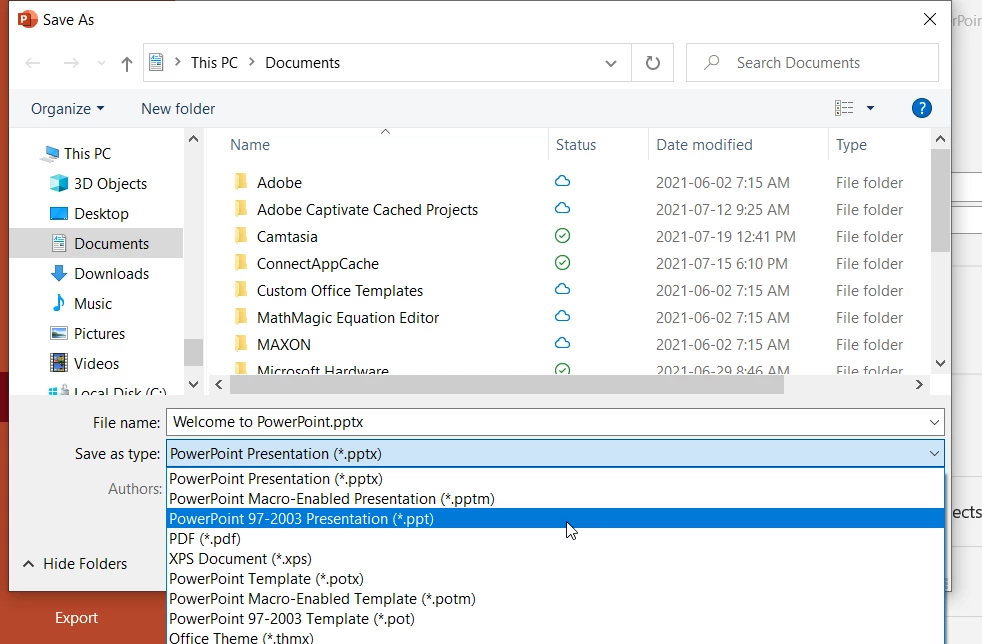Click the cloud status icon for Adobe
This screenshot has width=982, height=644.
pyautogui.click(x=562, y=181)
